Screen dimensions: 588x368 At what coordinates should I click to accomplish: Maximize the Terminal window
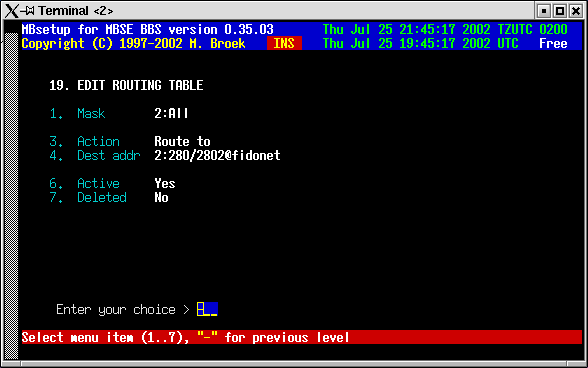(x=560, y=11)
